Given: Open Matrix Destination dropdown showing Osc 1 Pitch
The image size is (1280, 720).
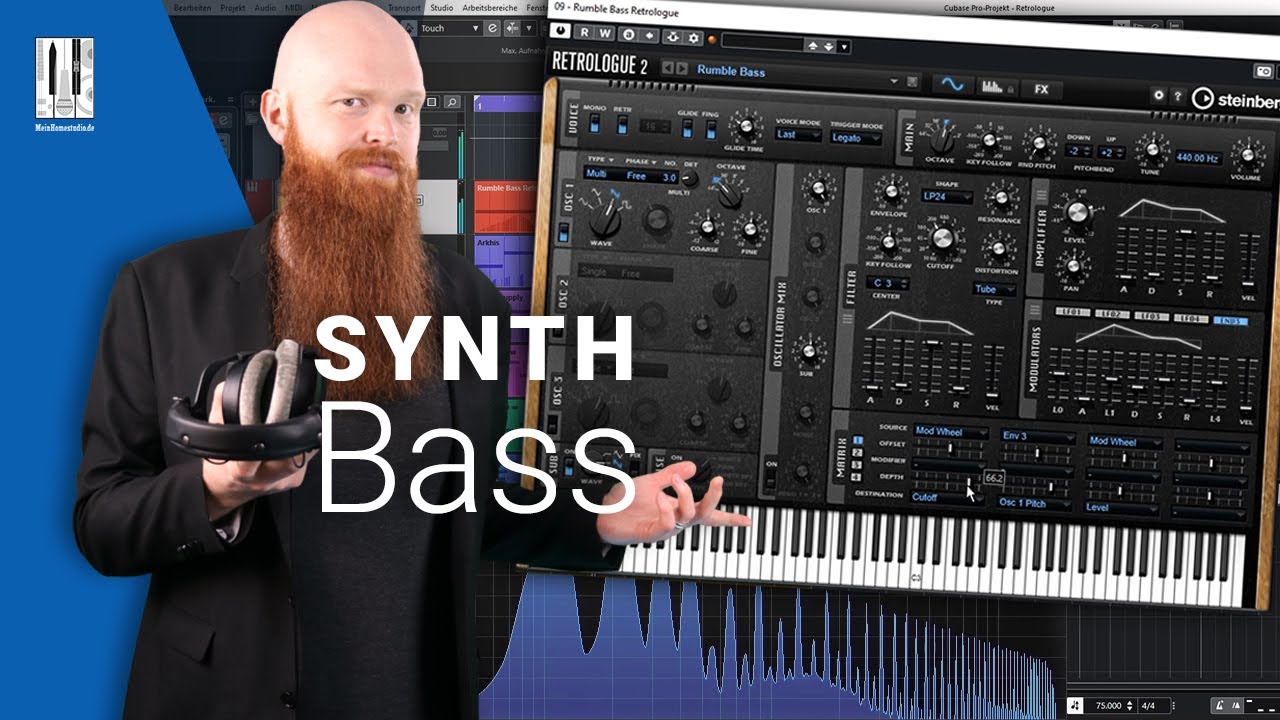Looking at the screenshot, I should point(1033,502).
